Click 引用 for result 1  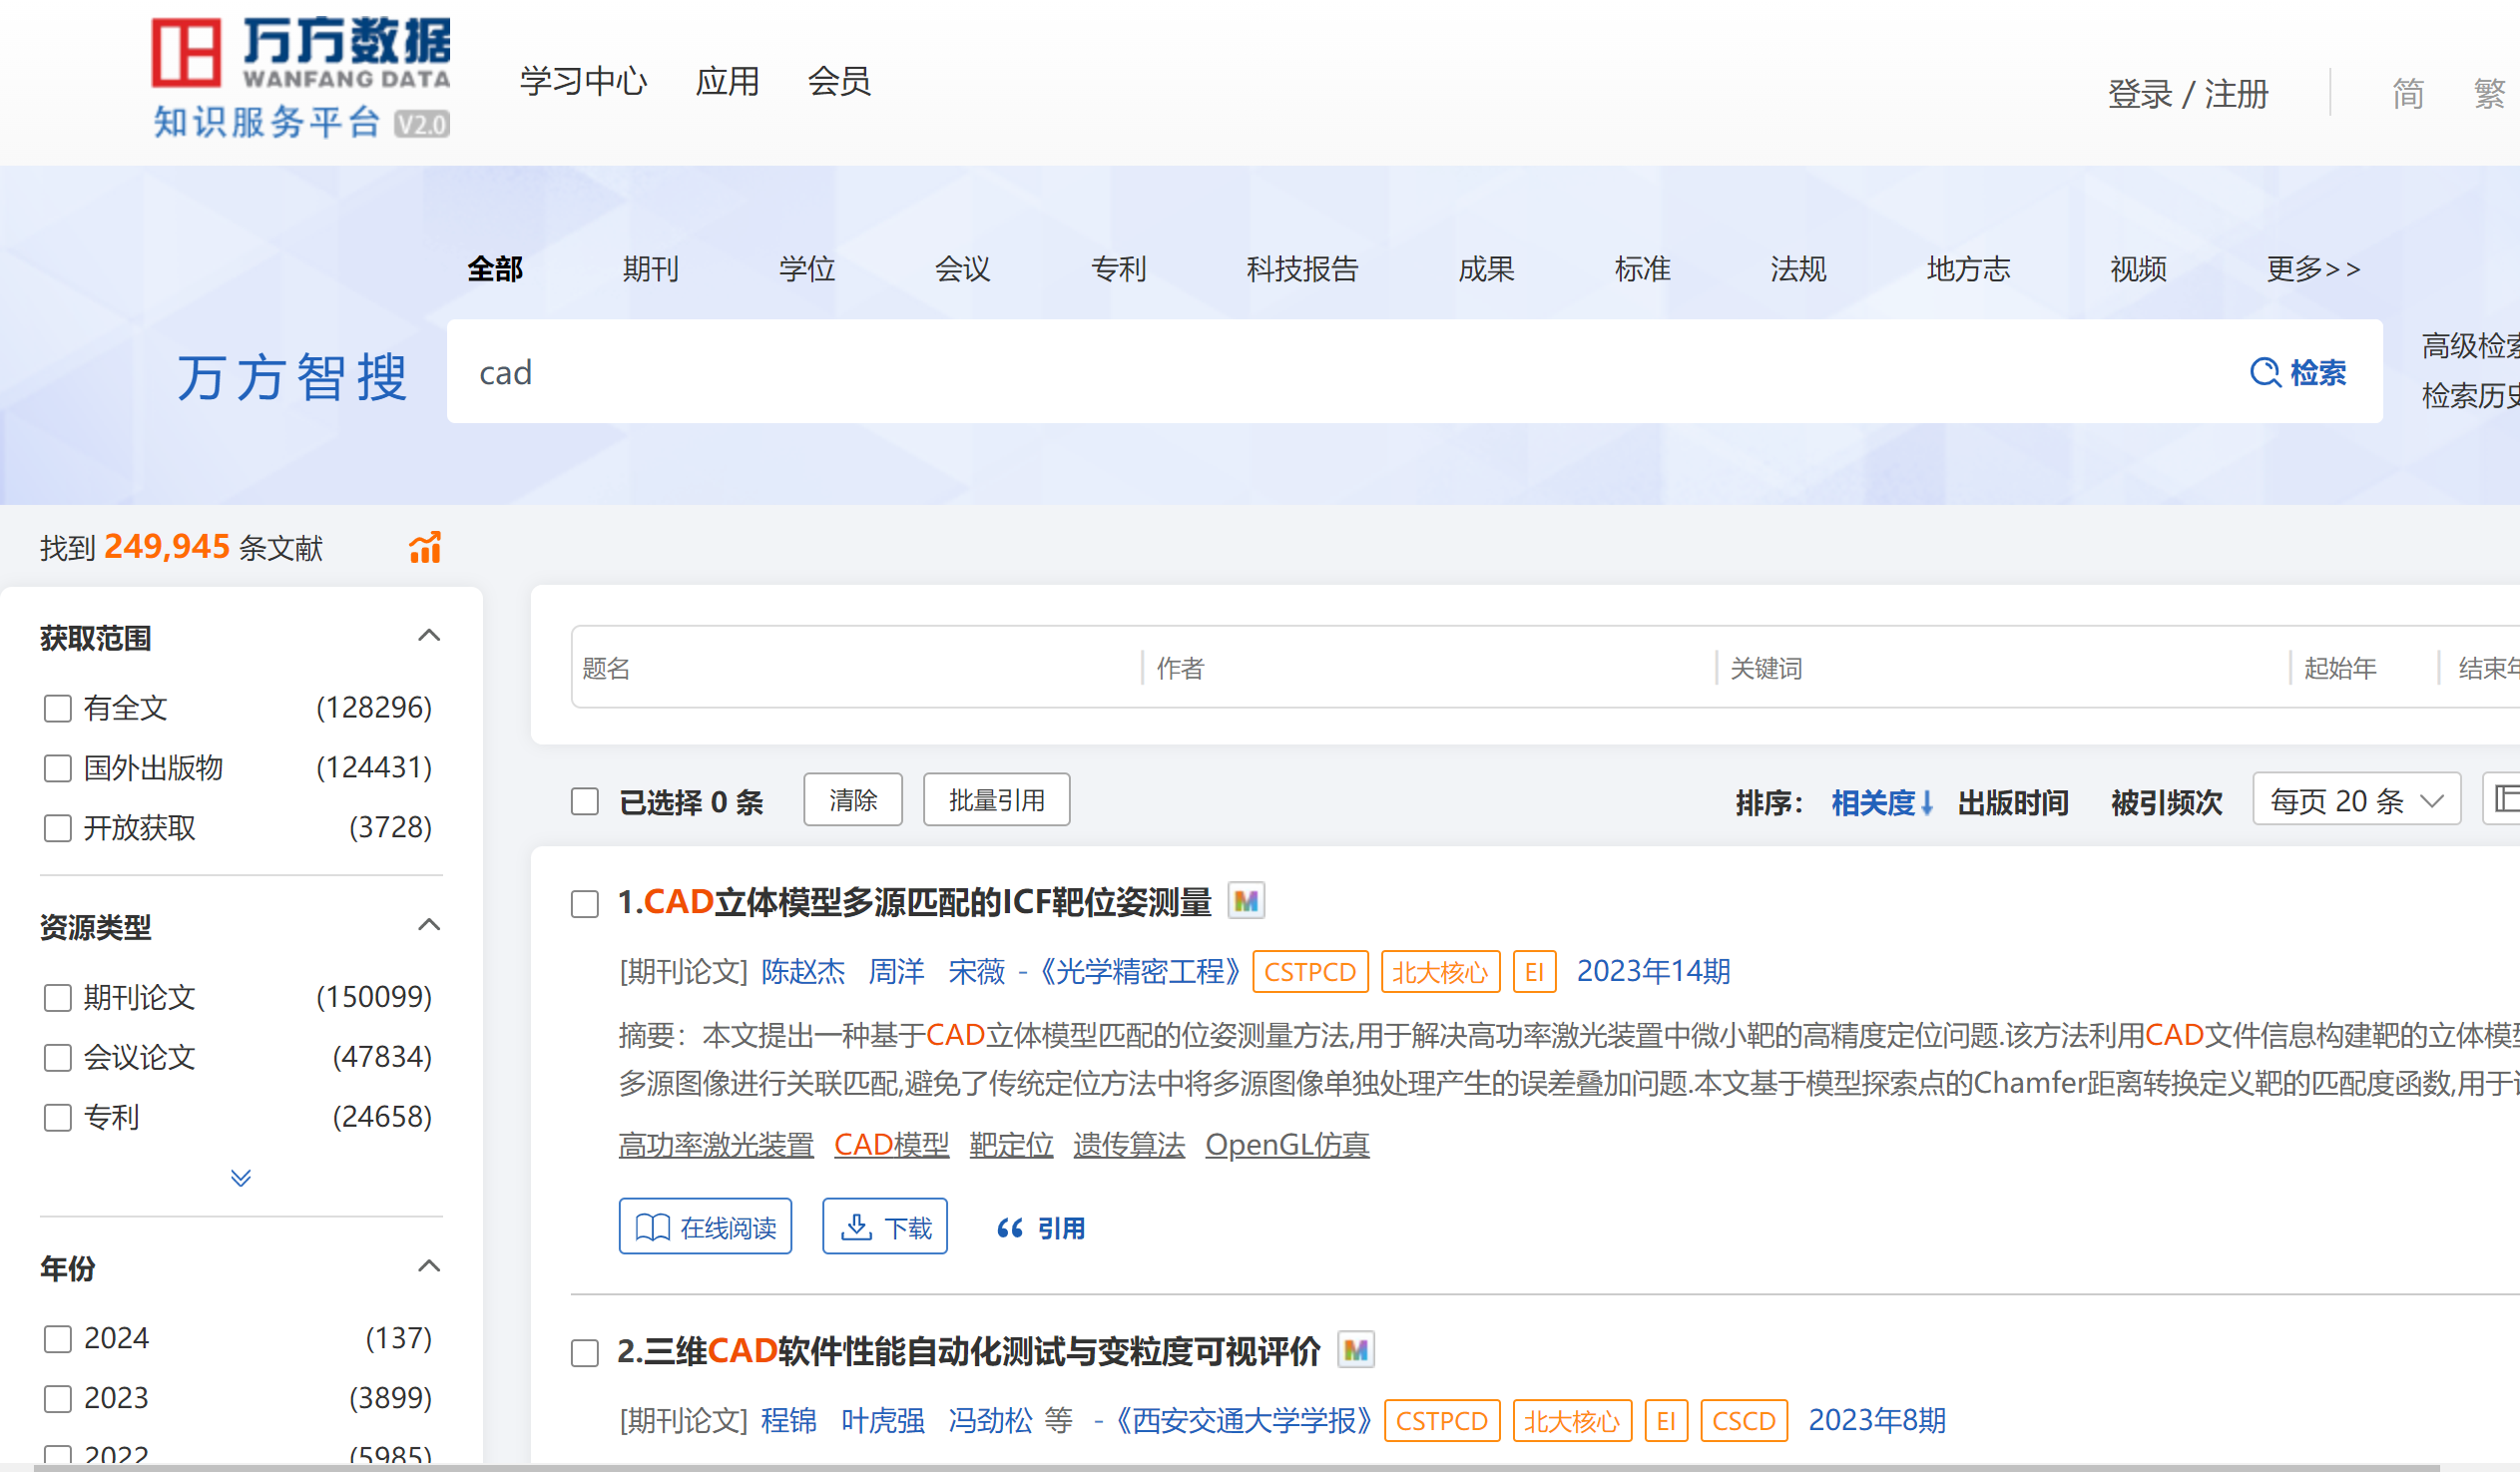pos(1041,1227)
